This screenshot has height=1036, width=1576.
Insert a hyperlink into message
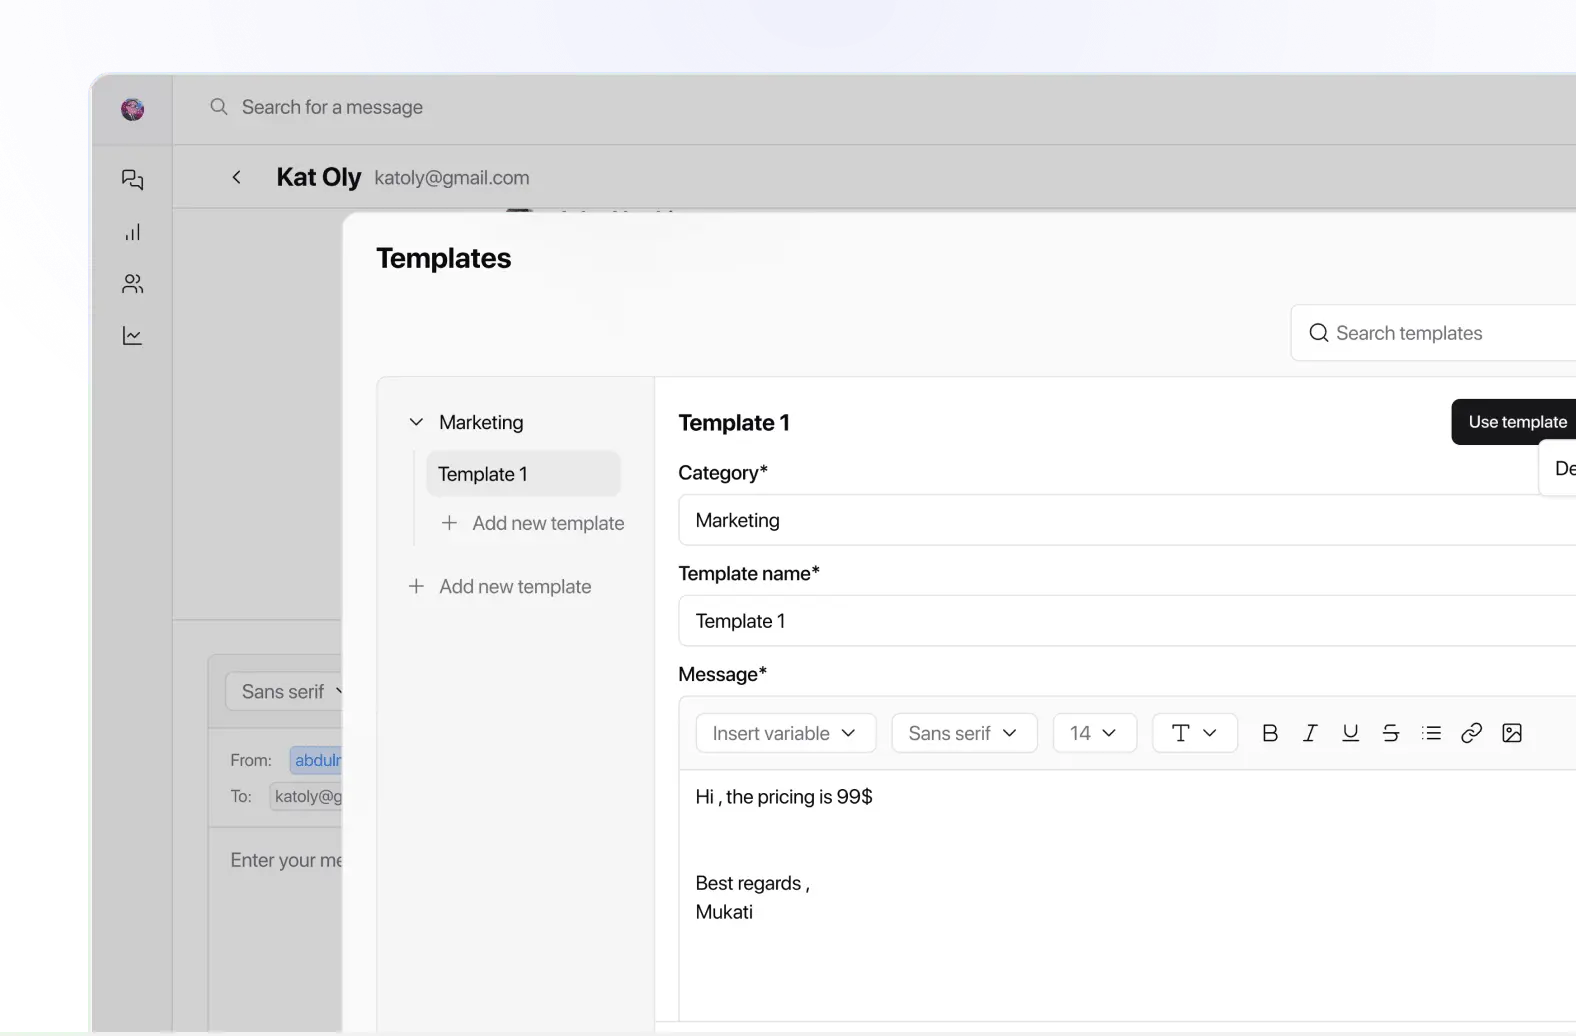click(1471, 733)
